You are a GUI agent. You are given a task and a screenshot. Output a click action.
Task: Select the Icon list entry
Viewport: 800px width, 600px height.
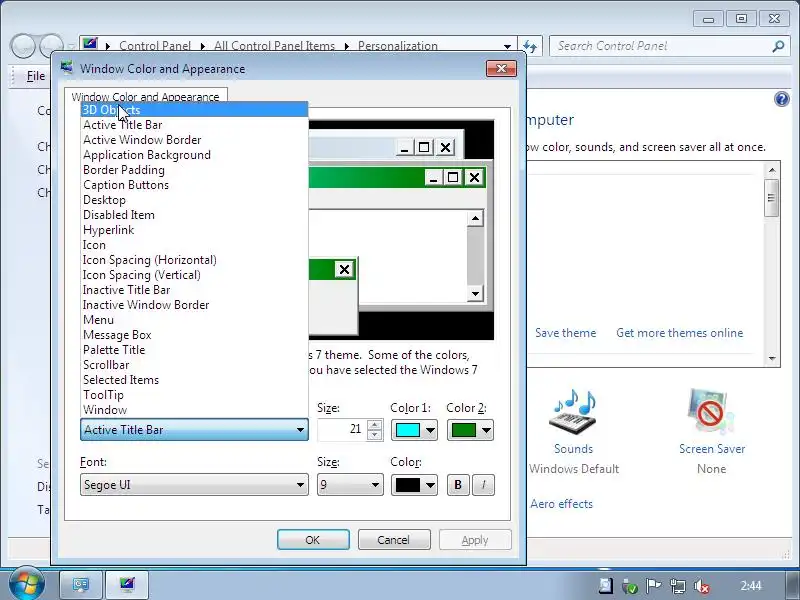tap(194, 245)
